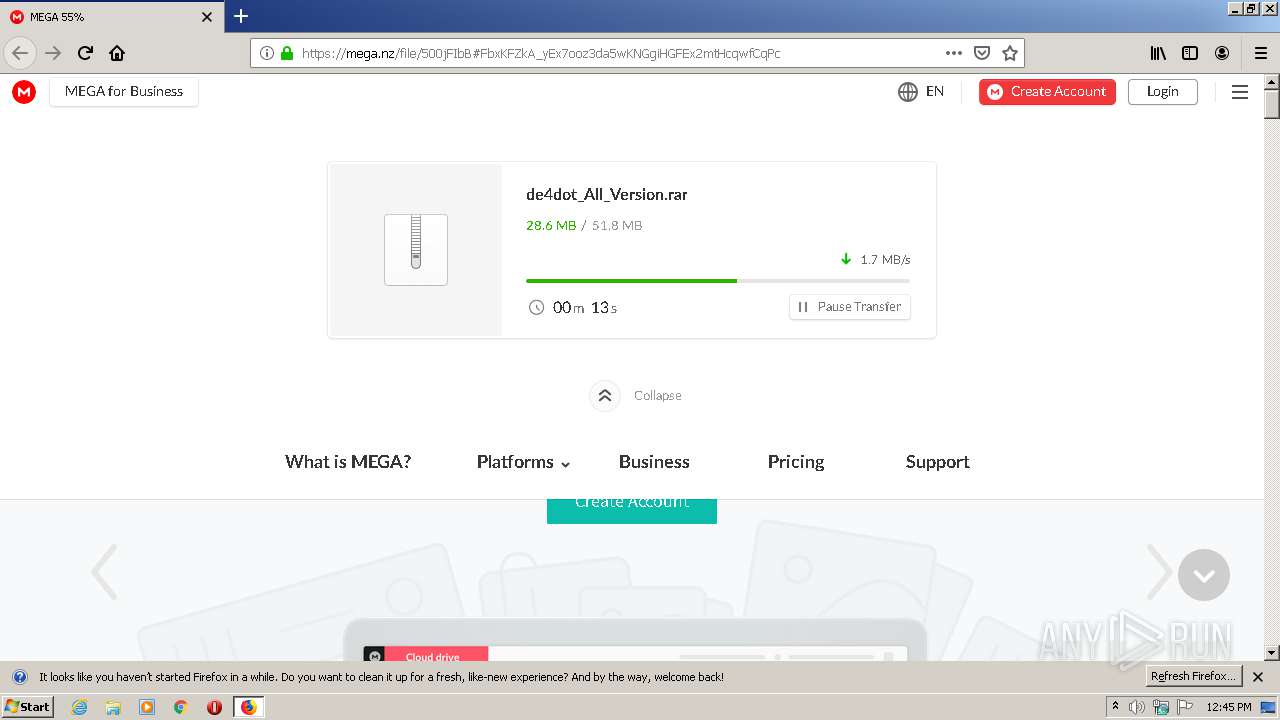Go to Firefox home page
Image resolution: width=1280 pixels, height=720 pixels.
tap(117, 53)
